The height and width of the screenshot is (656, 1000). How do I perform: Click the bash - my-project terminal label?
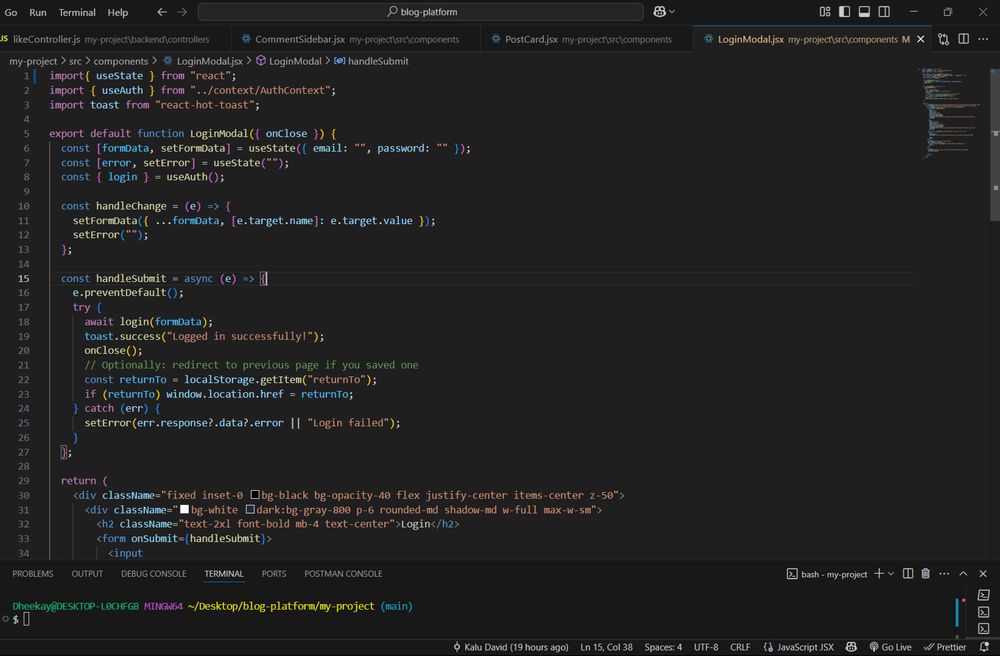tap(827, 574)
